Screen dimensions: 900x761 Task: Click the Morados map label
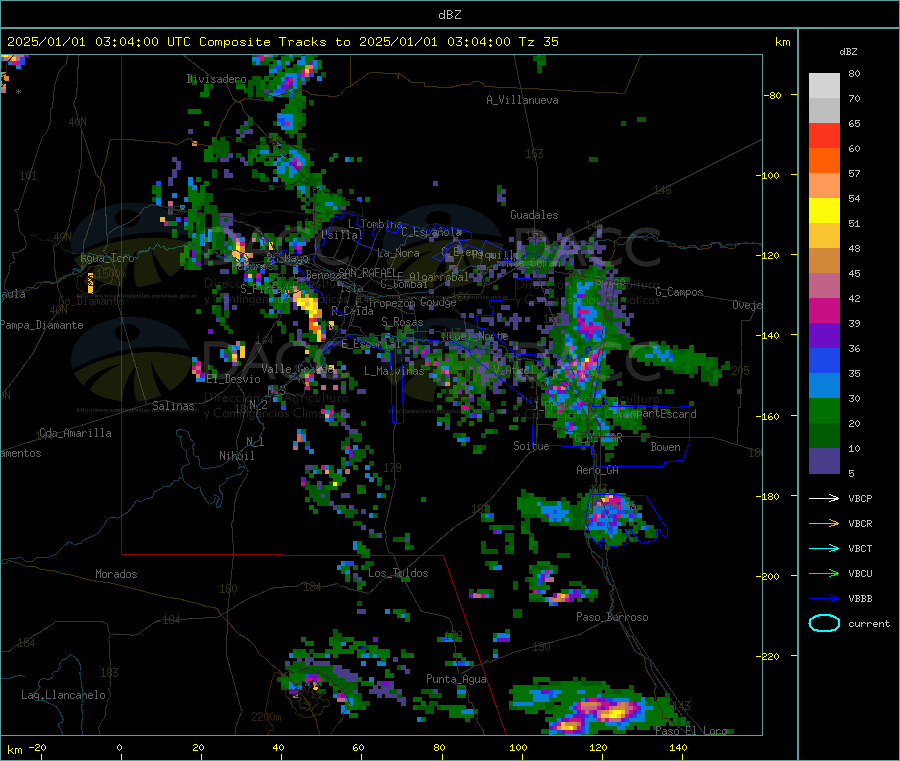tap(116, 574)
